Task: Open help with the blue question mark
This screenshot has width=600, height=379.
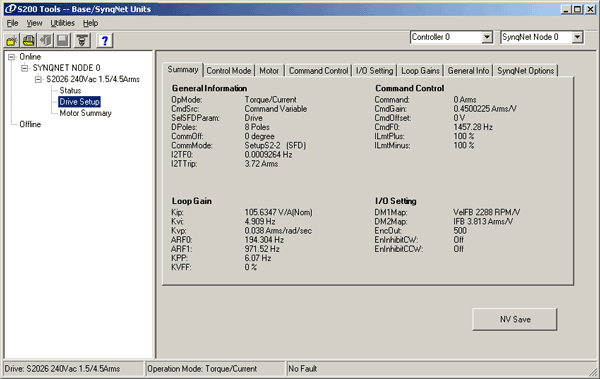Action: point(105,40)
